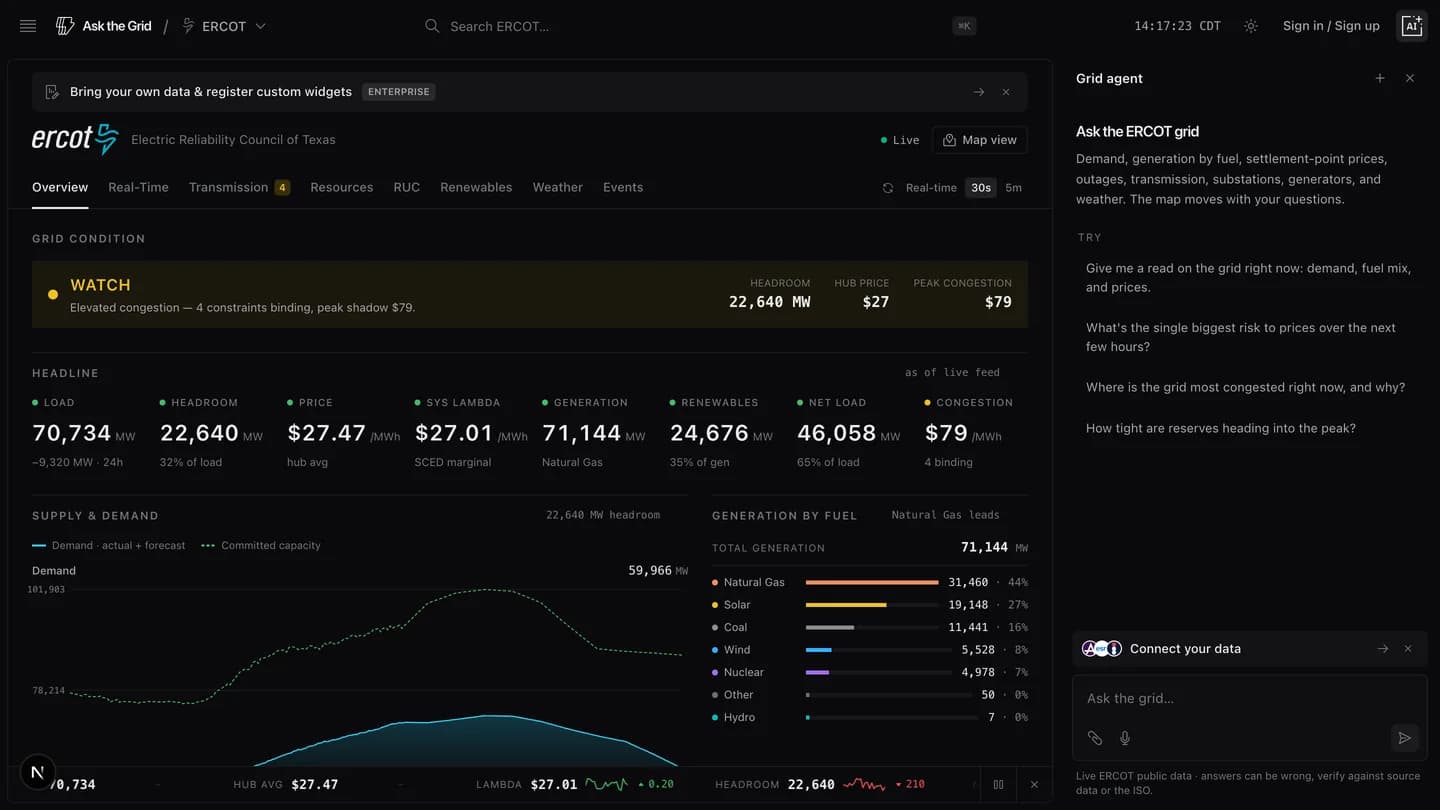Open the Transmission tab
Image resolution: width=1440 pixels, height=810 pixels.
239,187
